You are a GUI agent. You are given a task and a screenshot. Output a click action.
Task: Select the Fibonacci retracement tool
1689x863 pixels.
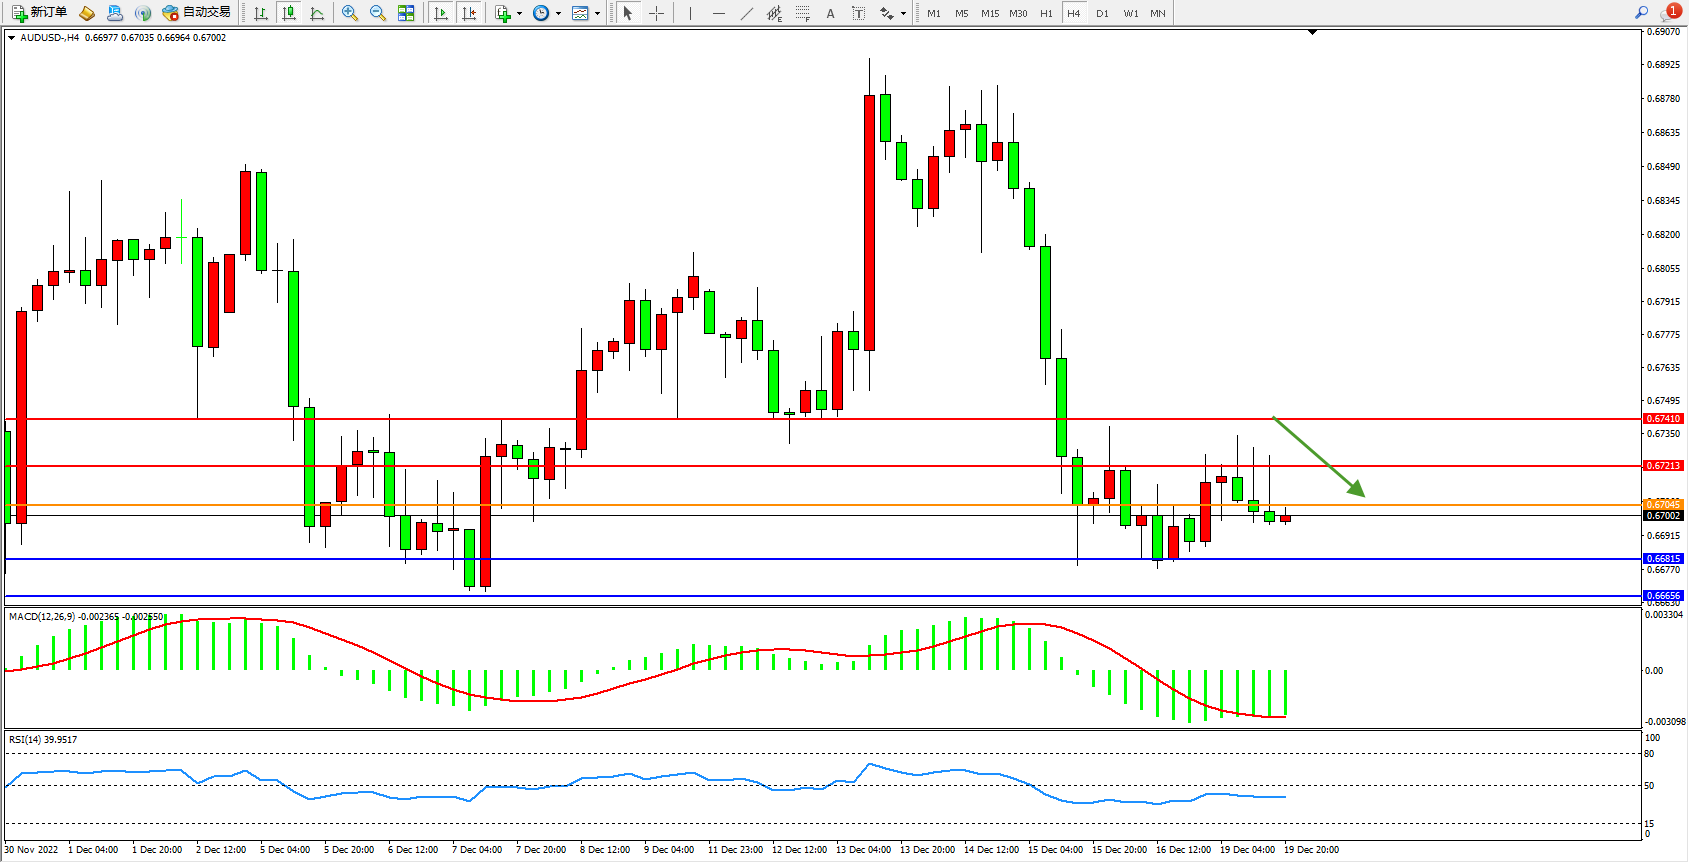pos(803,13)
